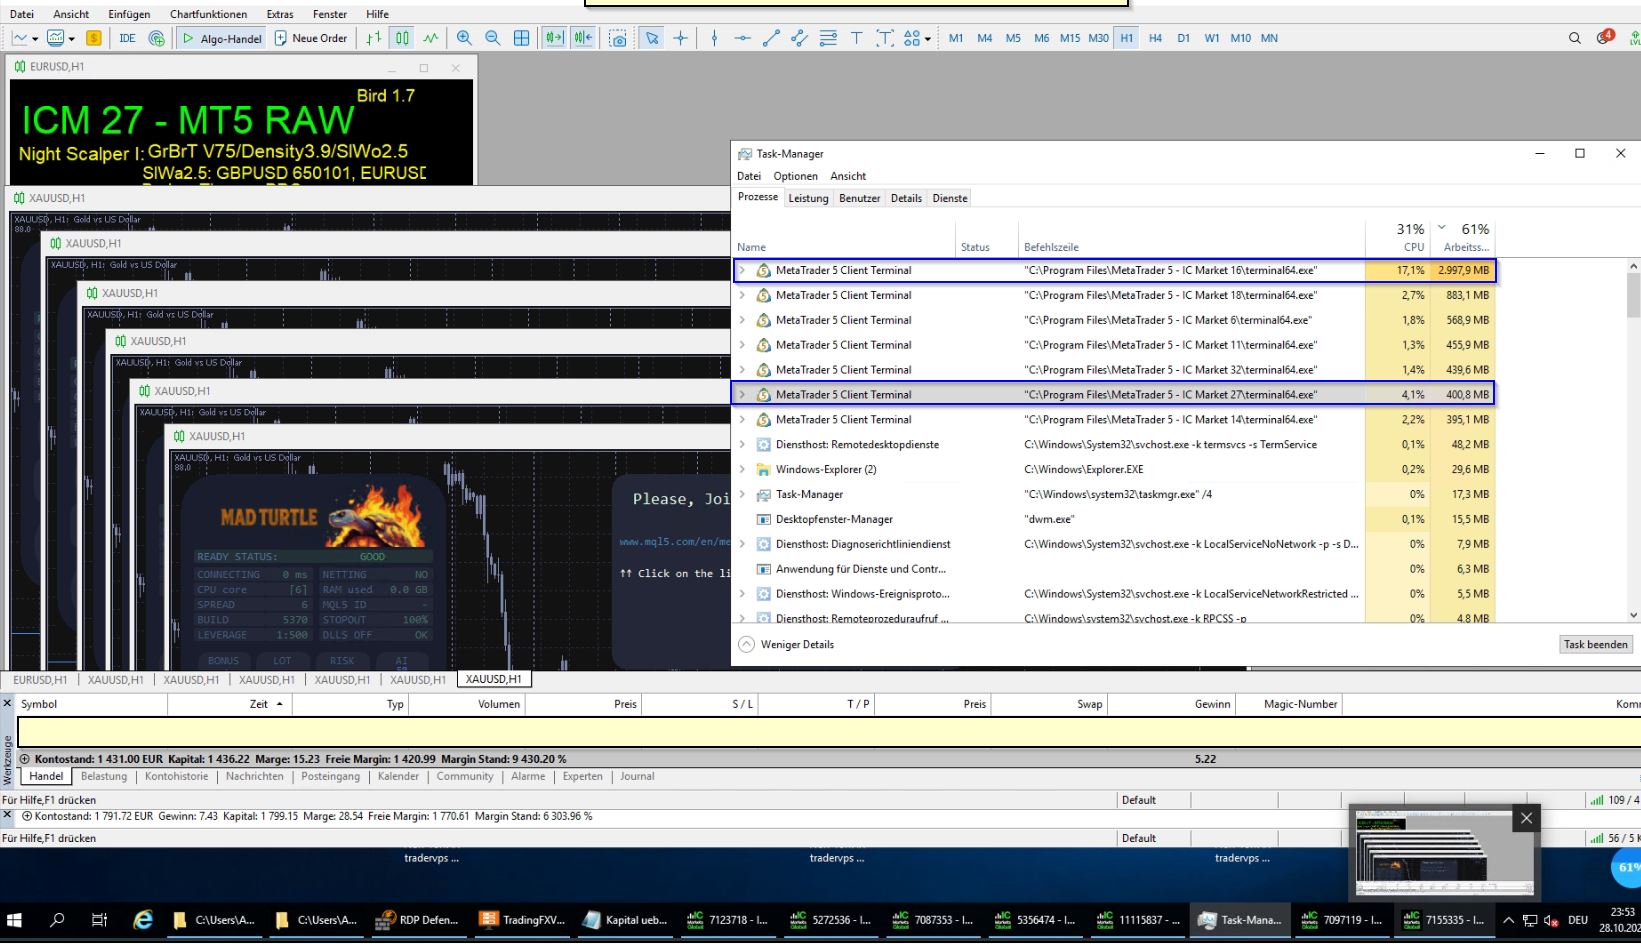
Task: Switch to Leistung tab in Task-Manager
Action: click(x=808, y=198)
